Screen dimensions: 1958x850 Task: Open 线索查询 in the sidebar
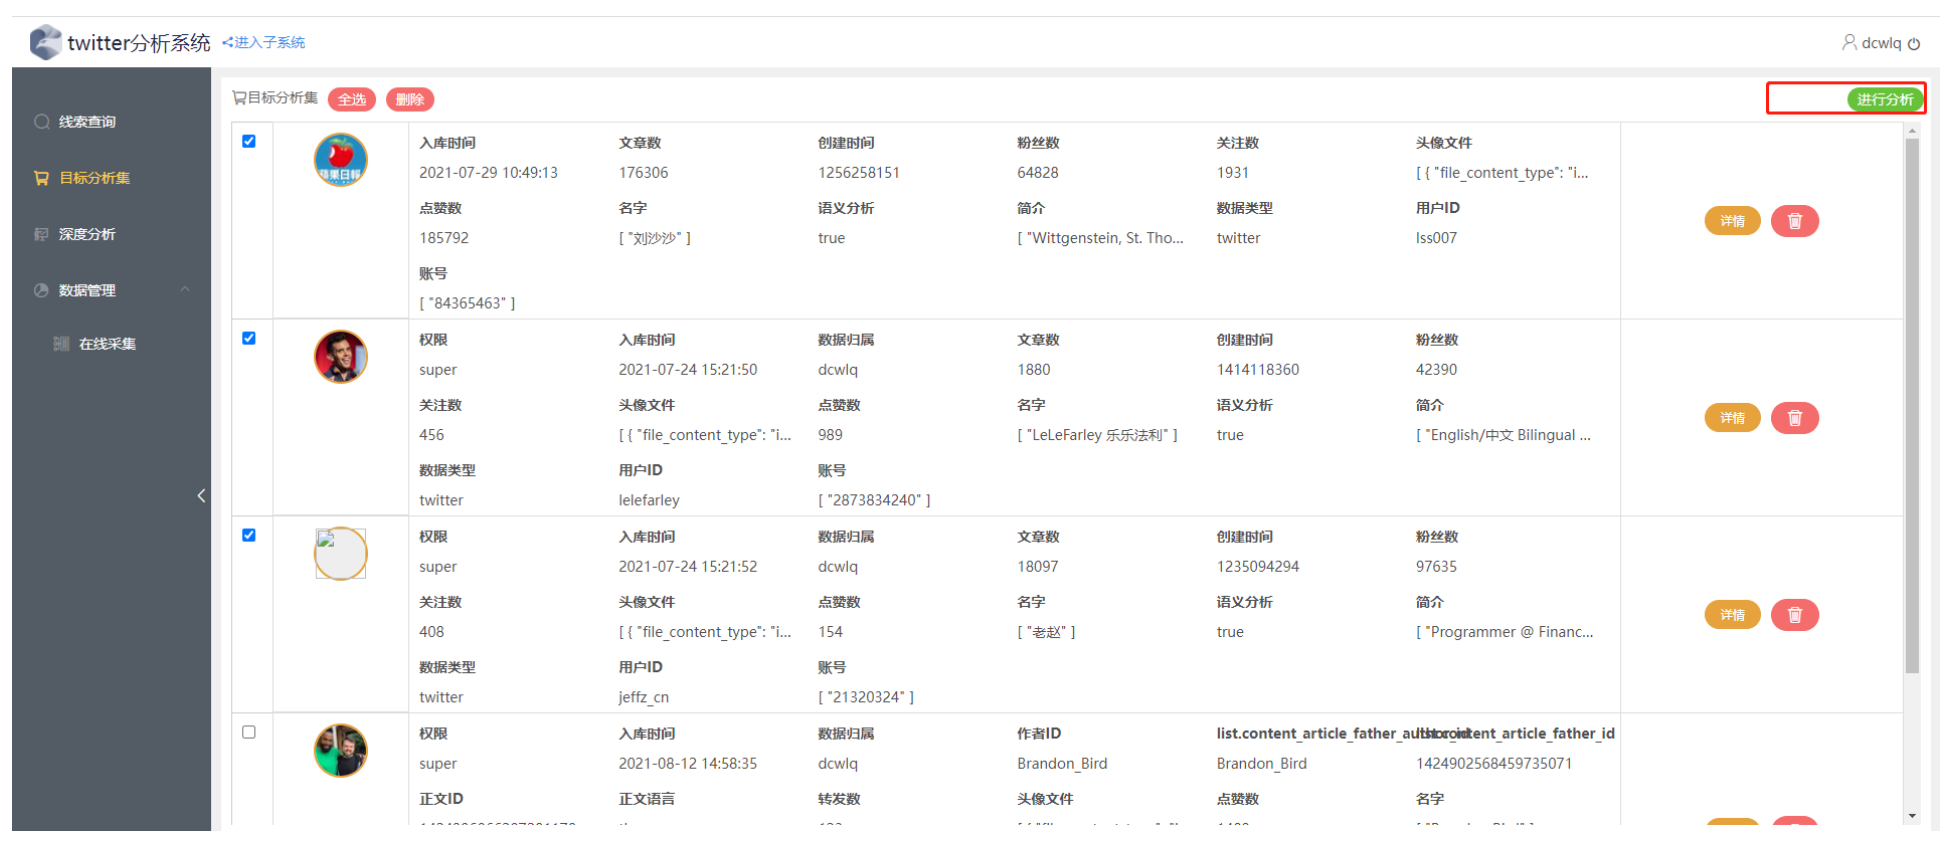(87, 122)
